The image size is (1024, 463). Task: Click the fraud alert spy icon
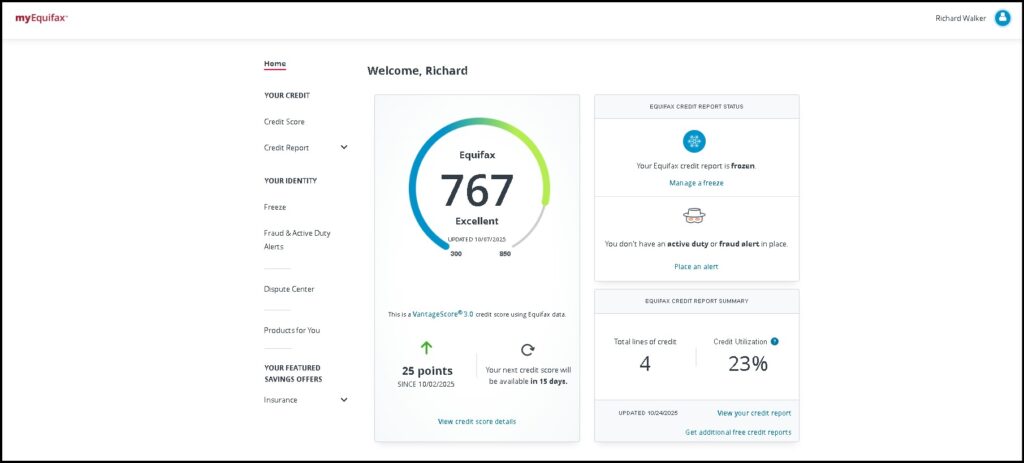pyautogui.click(x=694, y=215)
